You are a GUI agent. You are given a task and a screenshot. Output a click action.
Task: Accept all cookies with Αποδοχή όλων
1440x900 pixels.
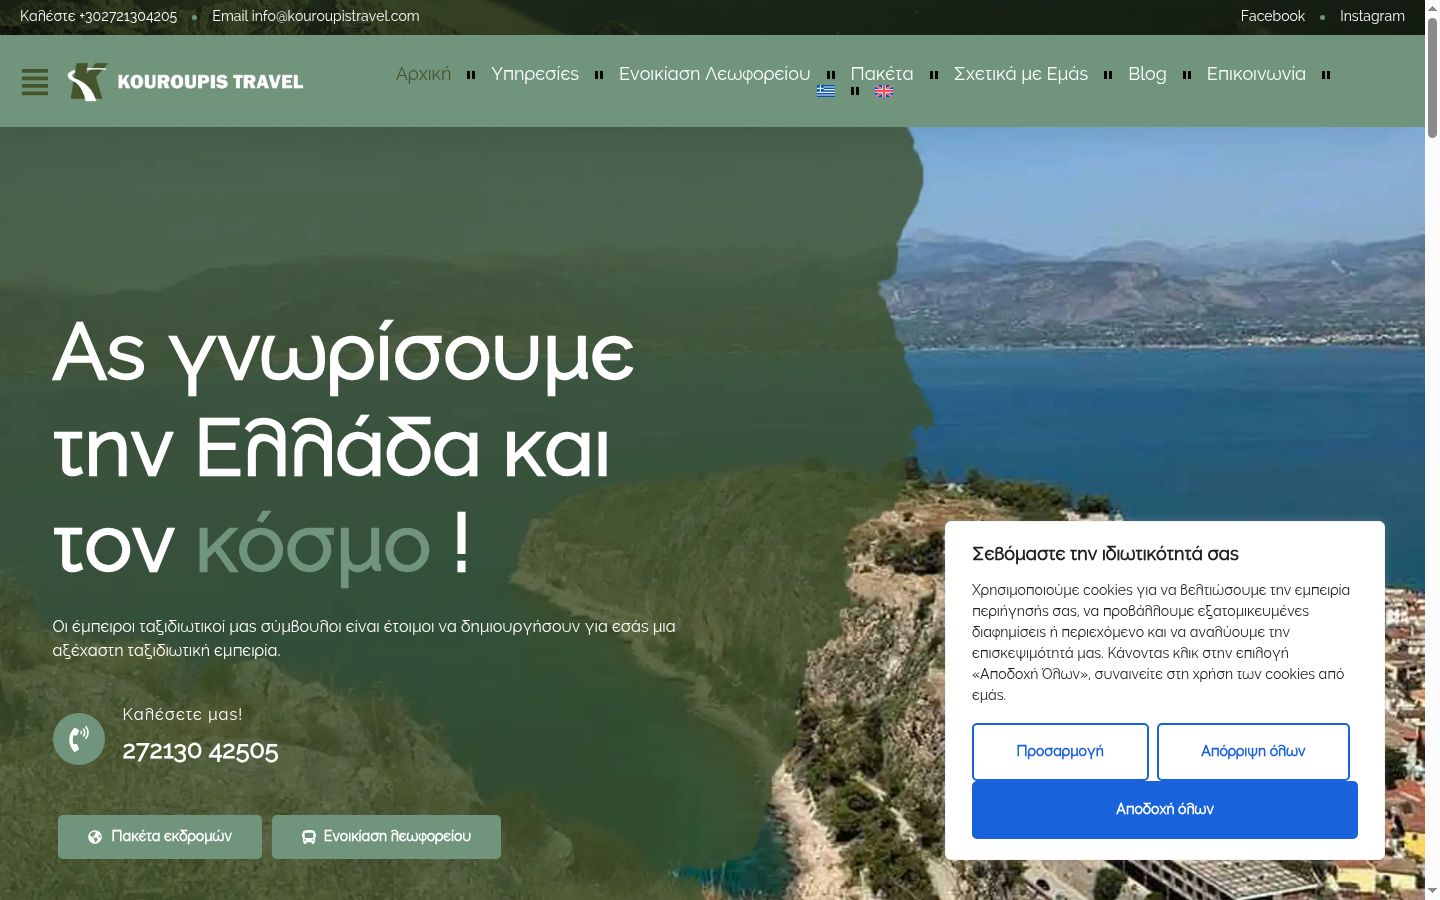1165,810
